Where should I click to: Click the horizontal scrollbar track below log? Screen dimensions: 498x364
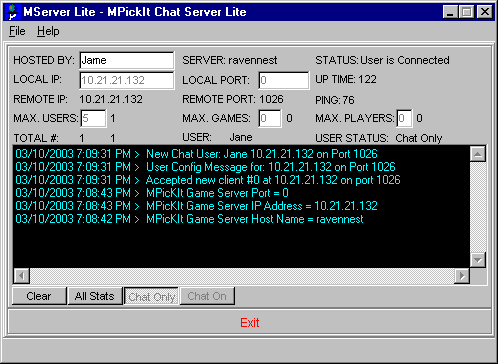pos(242,276)
